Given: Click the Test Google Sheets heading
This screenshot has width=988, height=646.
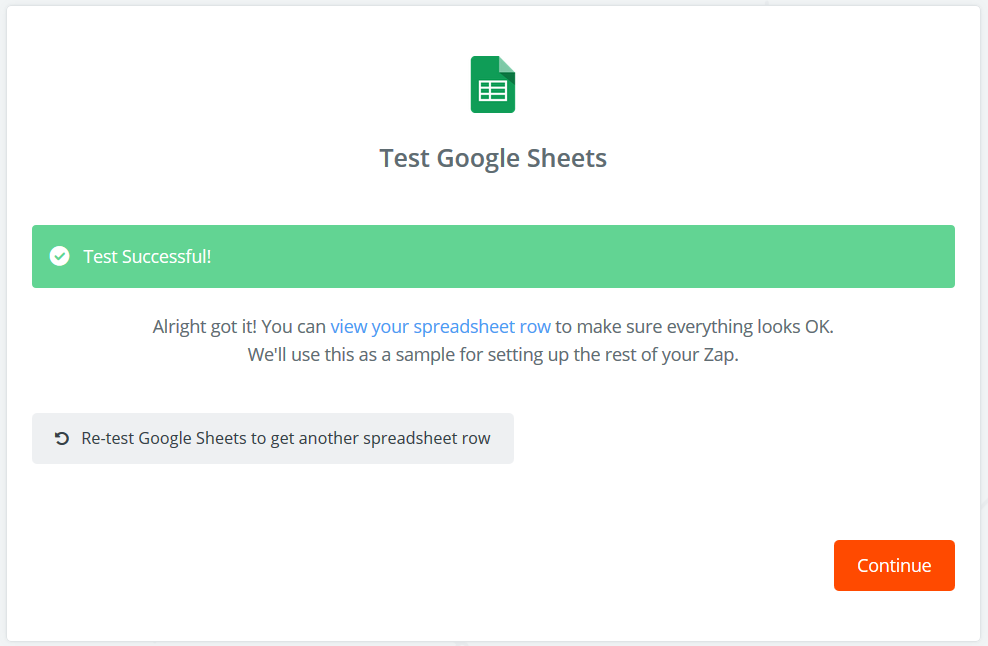Looking at the screenshot, I should click(493, 158).
